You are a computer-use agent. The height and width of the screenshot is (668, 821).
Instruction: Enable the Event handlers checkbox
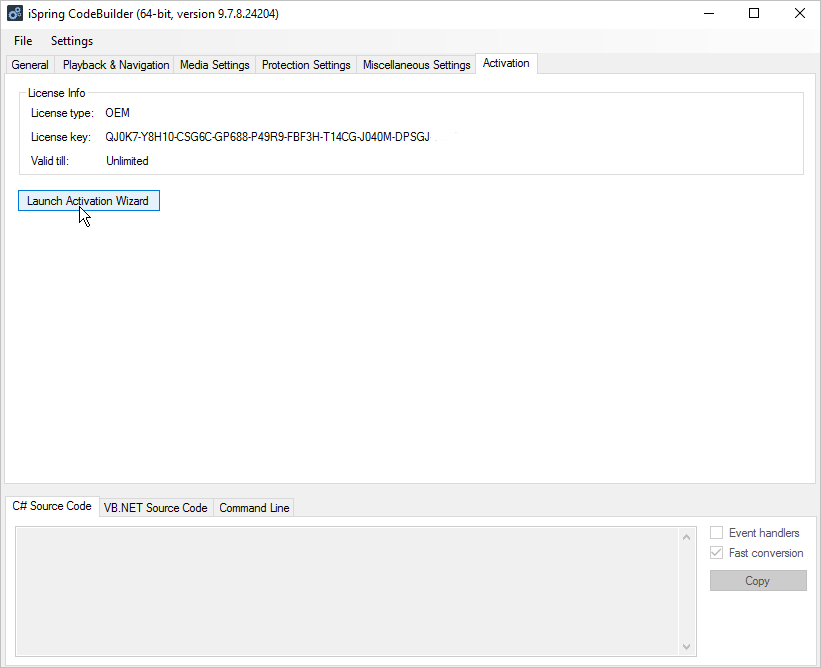click(716, 533)
